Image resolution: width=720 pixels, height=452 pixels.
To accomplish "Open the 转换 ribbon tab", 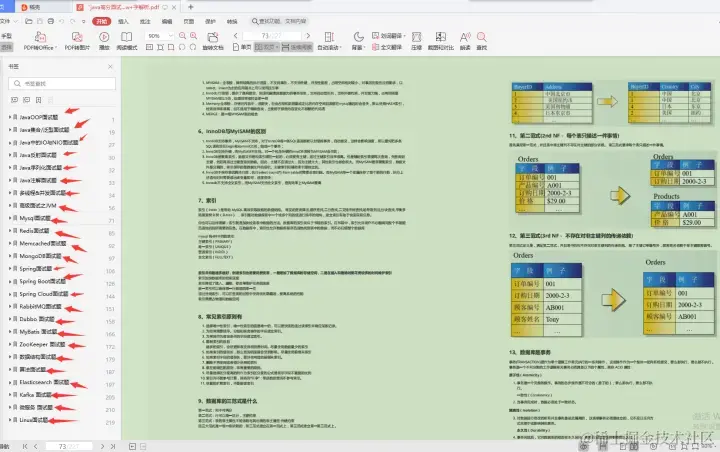I will coord(232,21).
